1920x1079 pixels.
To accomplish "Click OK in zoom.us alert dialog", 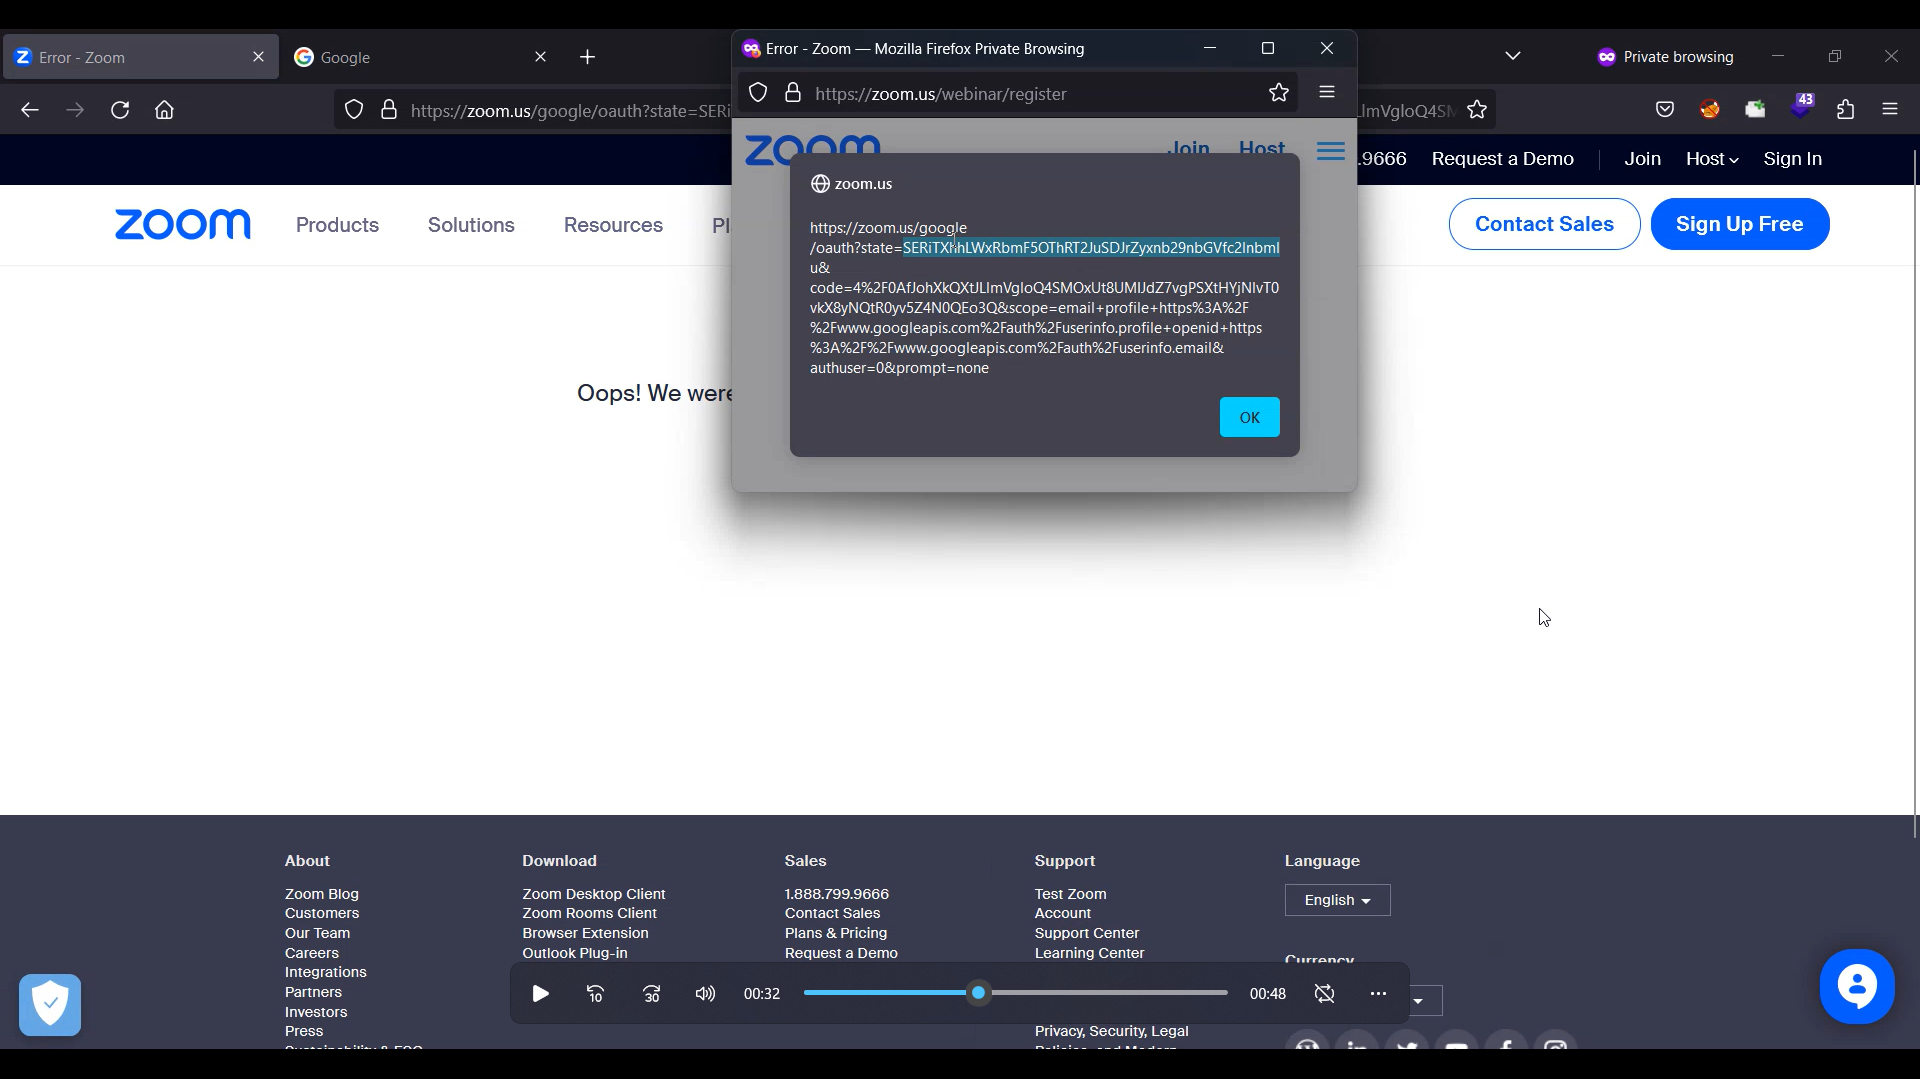I will coord(1249,417).
